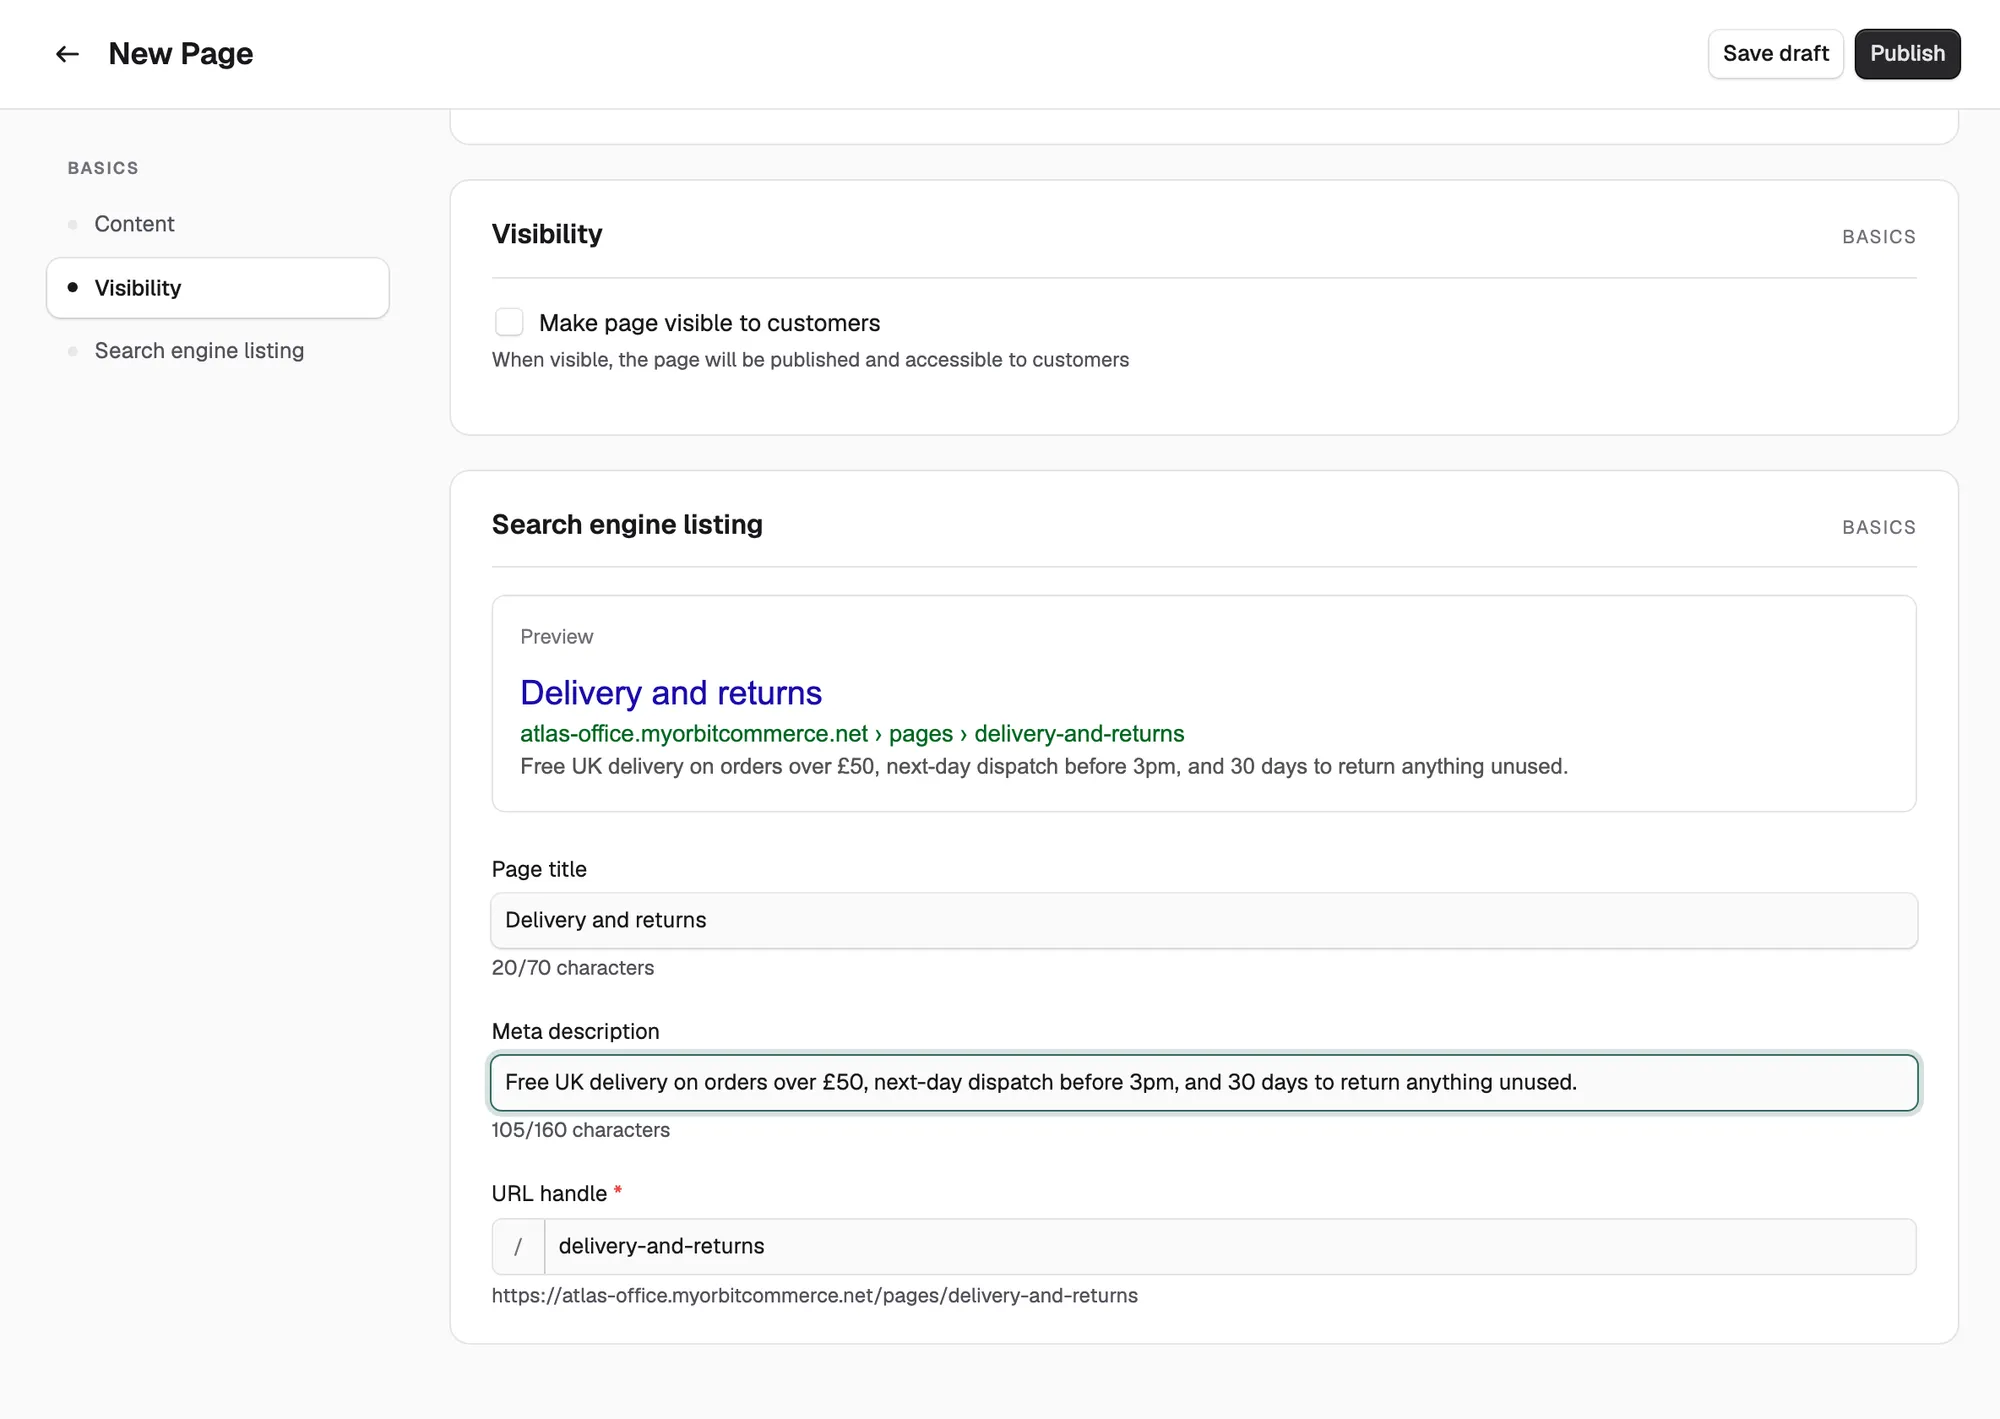
Task: Click the Make page visible to customers label
Action: pyautogui.click(x=709, y=323)
